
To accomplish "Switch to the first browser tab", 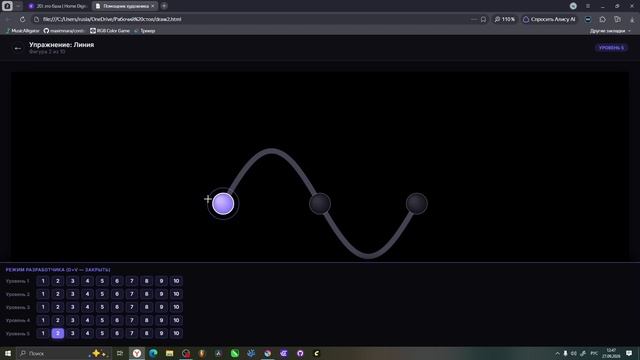I will [58, 6].
